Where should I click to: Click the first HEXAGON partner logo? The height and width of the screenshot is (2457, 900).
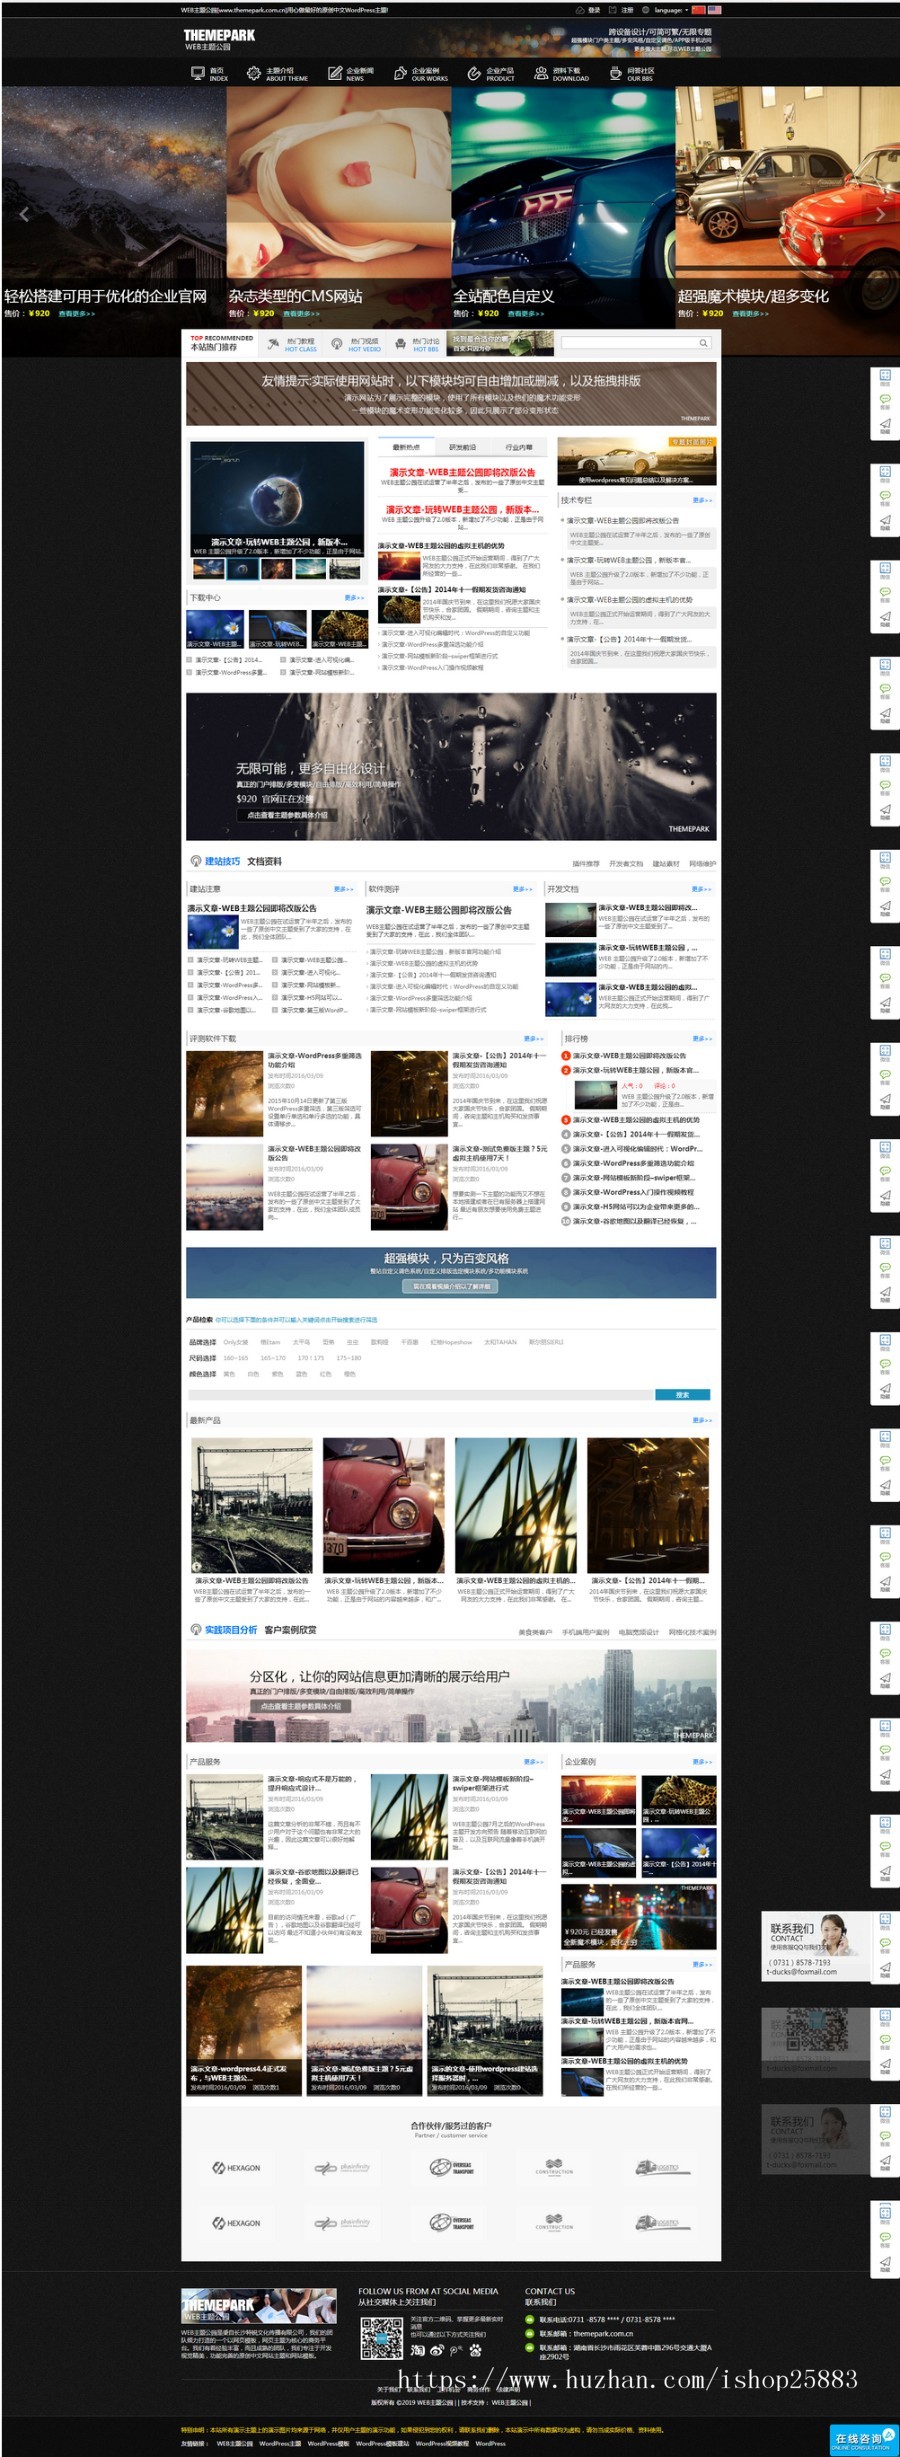236,2168
